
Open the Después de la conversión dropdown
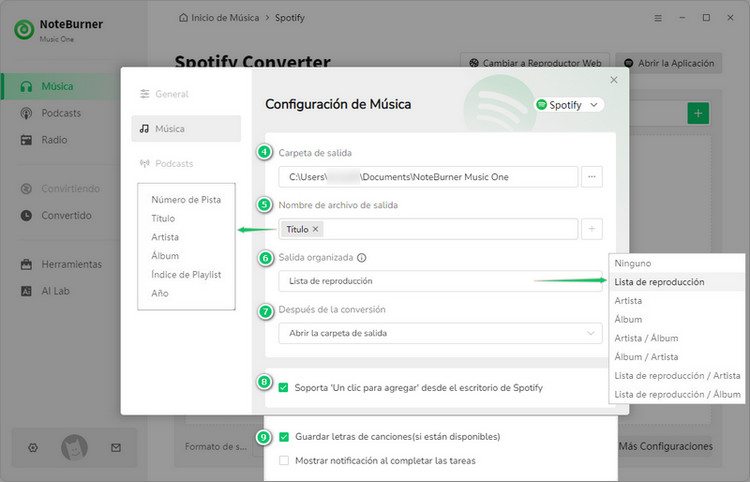click(440, 333)
